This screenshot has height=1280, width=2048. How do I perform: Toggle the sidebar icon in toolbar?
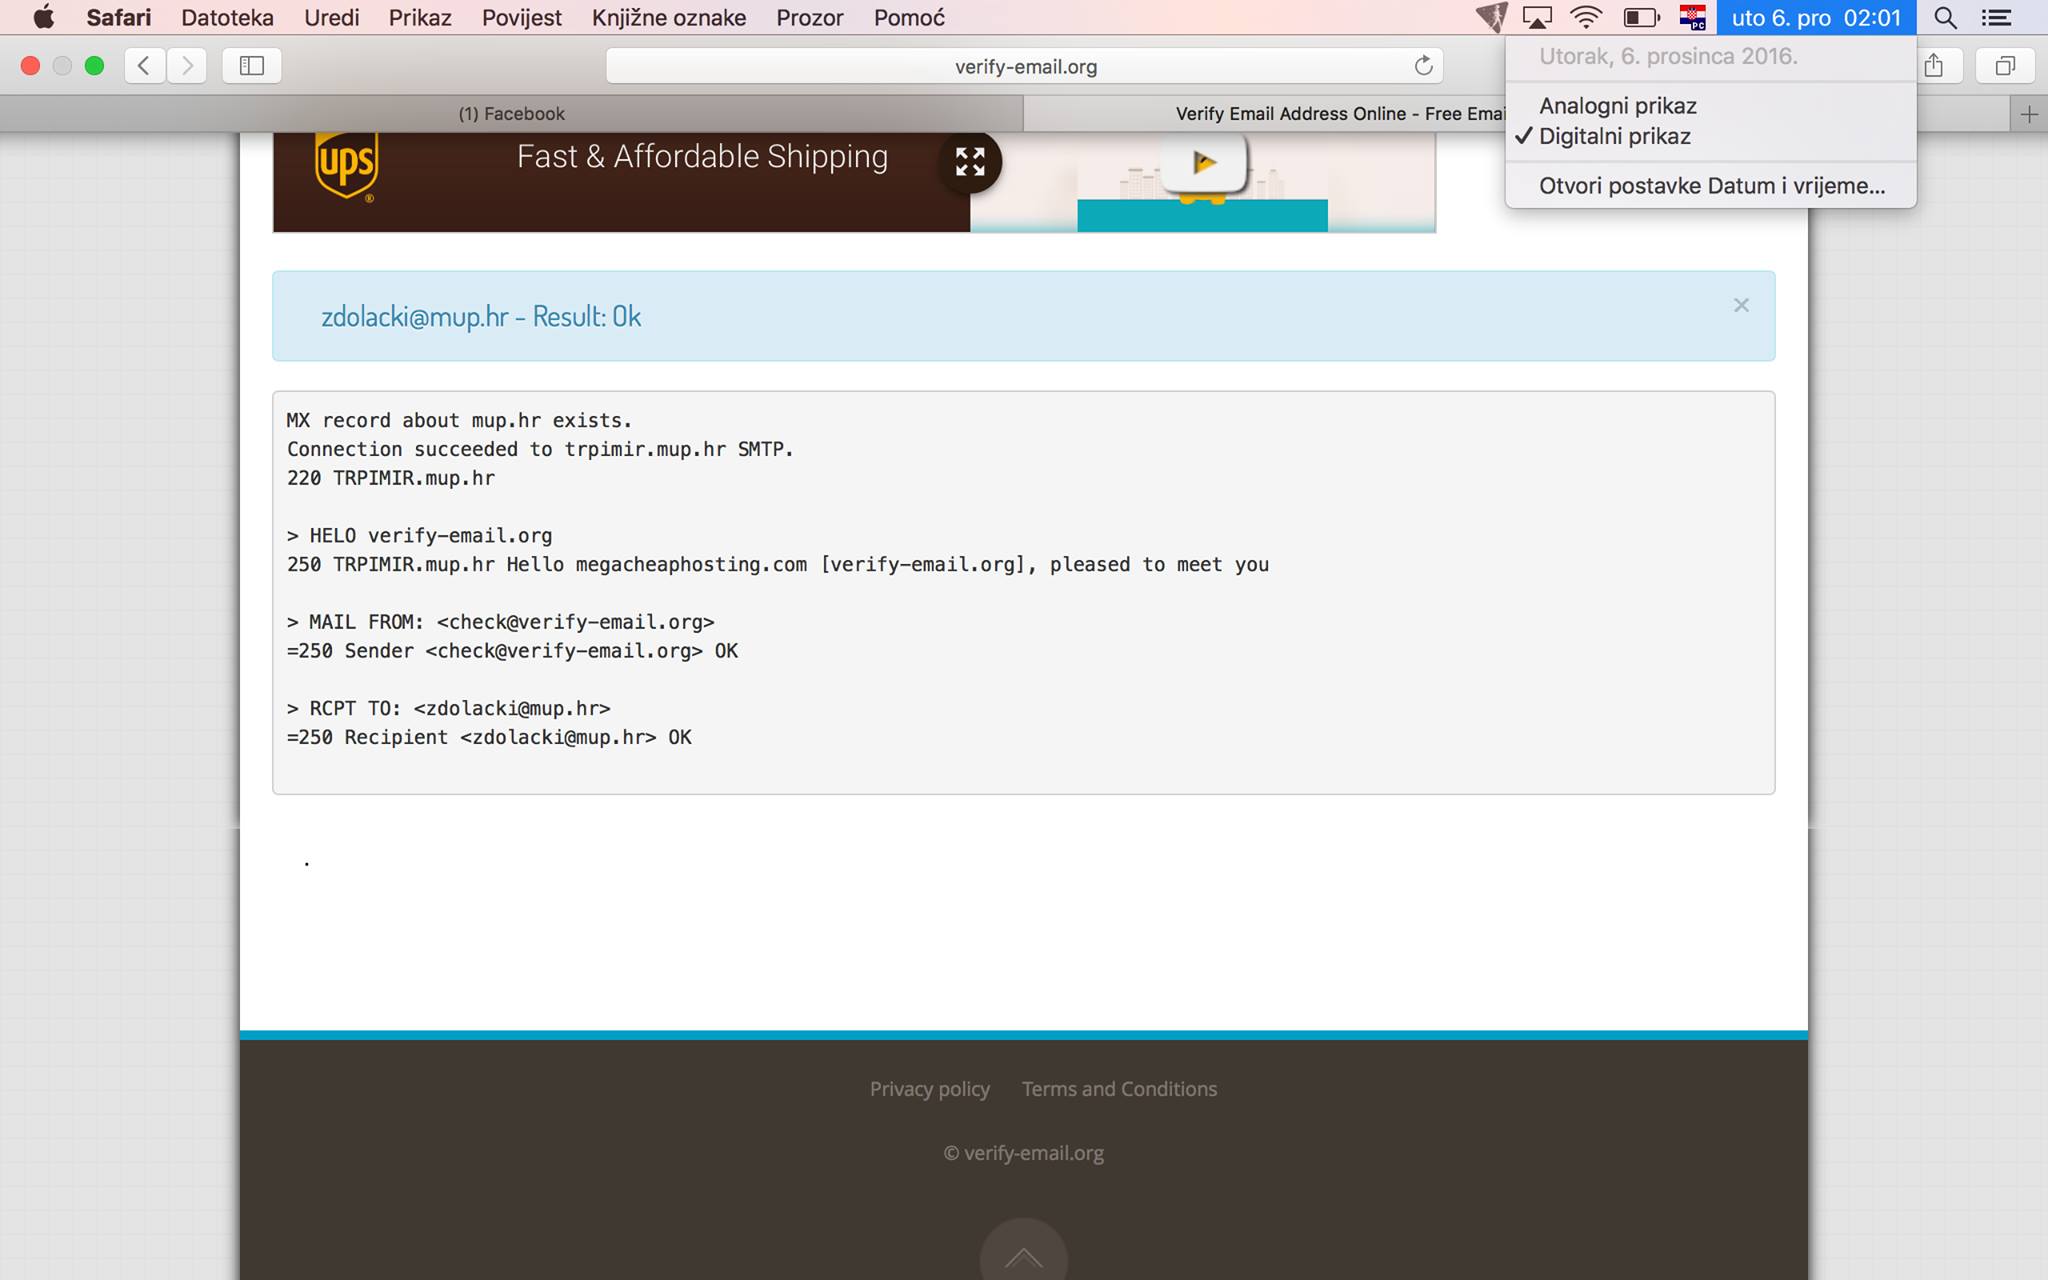point(251,66)
